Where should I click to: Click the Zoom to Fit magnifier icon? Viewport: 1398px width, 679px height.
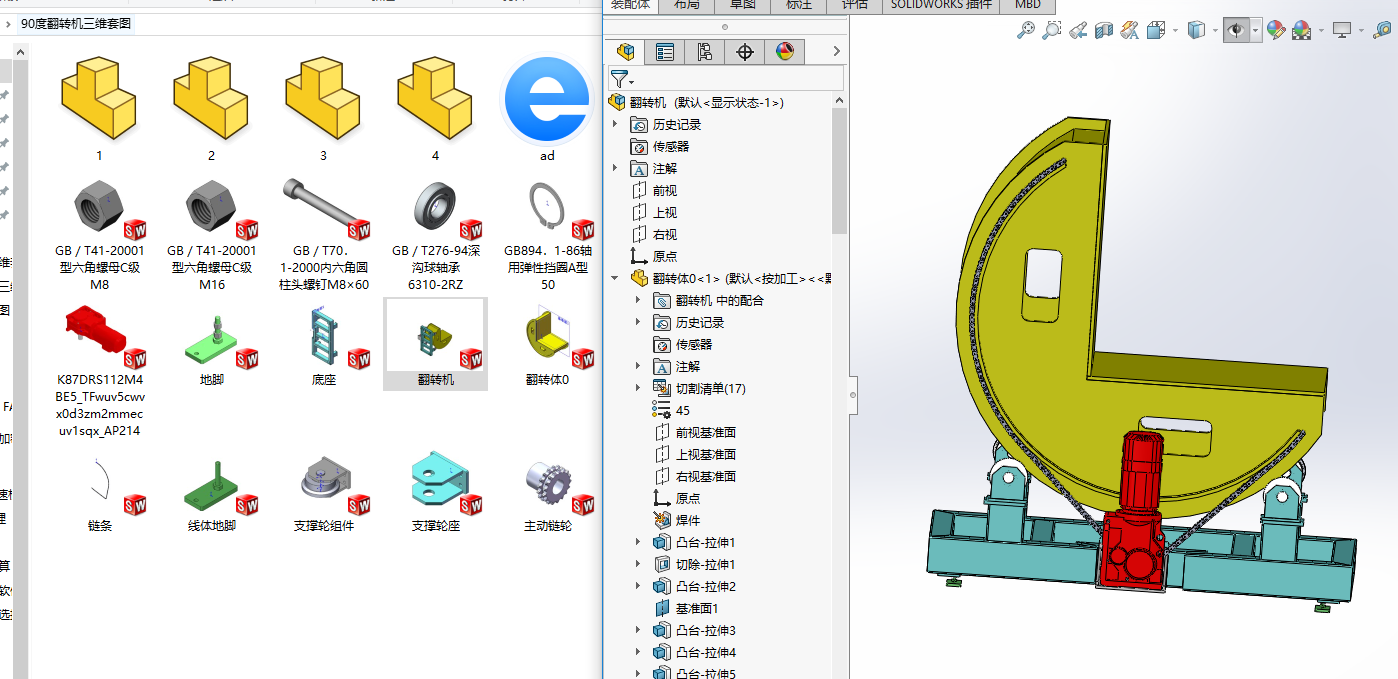coord(1025,31)
